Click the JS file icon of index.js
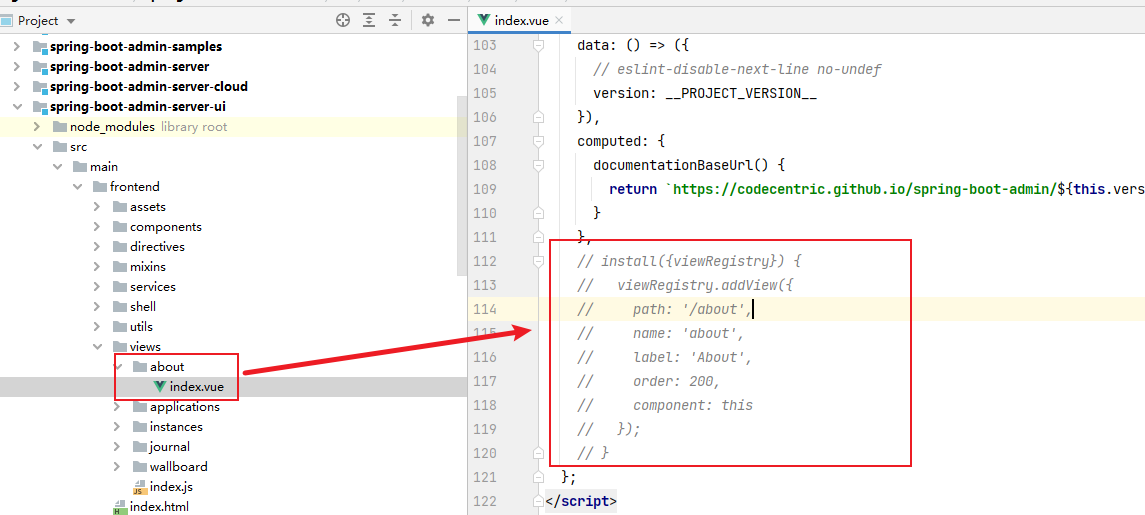 pos(139,487)
